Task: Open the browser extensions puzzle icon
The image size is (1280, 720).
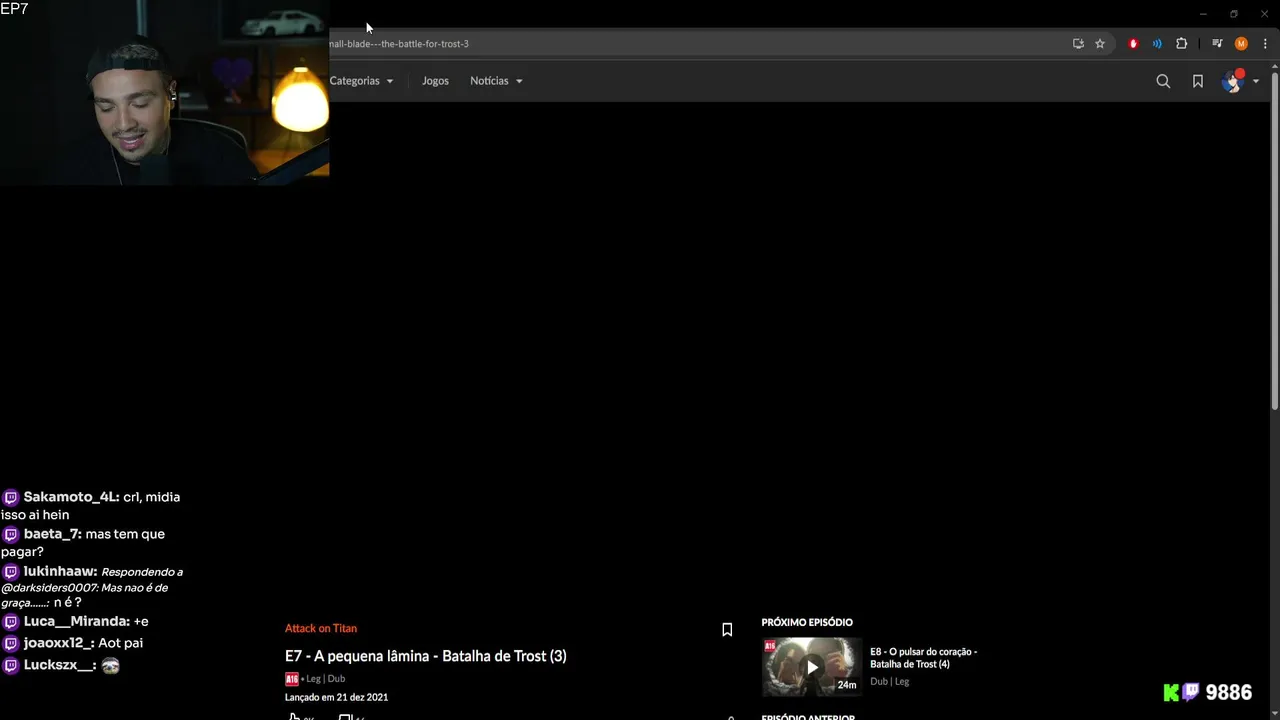Action: [x=1181, y=44]
